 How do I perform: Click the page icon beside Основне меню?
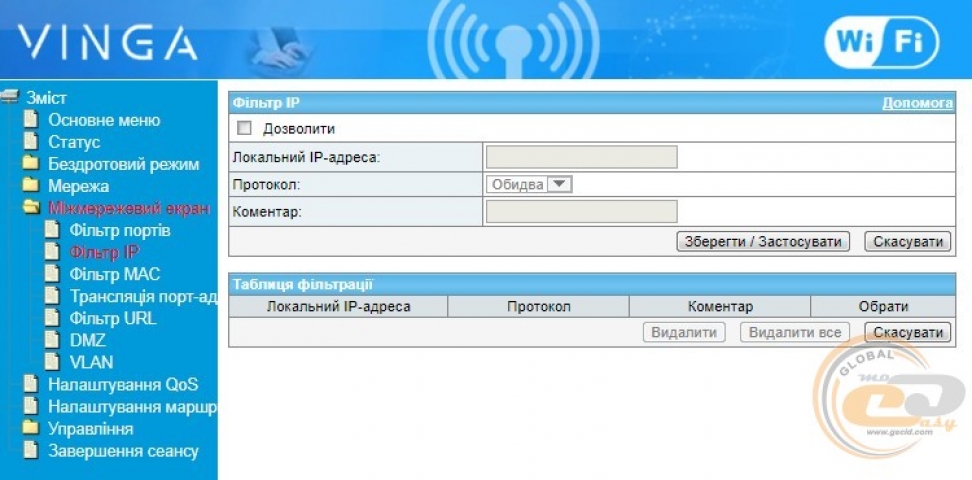tap(30, 119)
